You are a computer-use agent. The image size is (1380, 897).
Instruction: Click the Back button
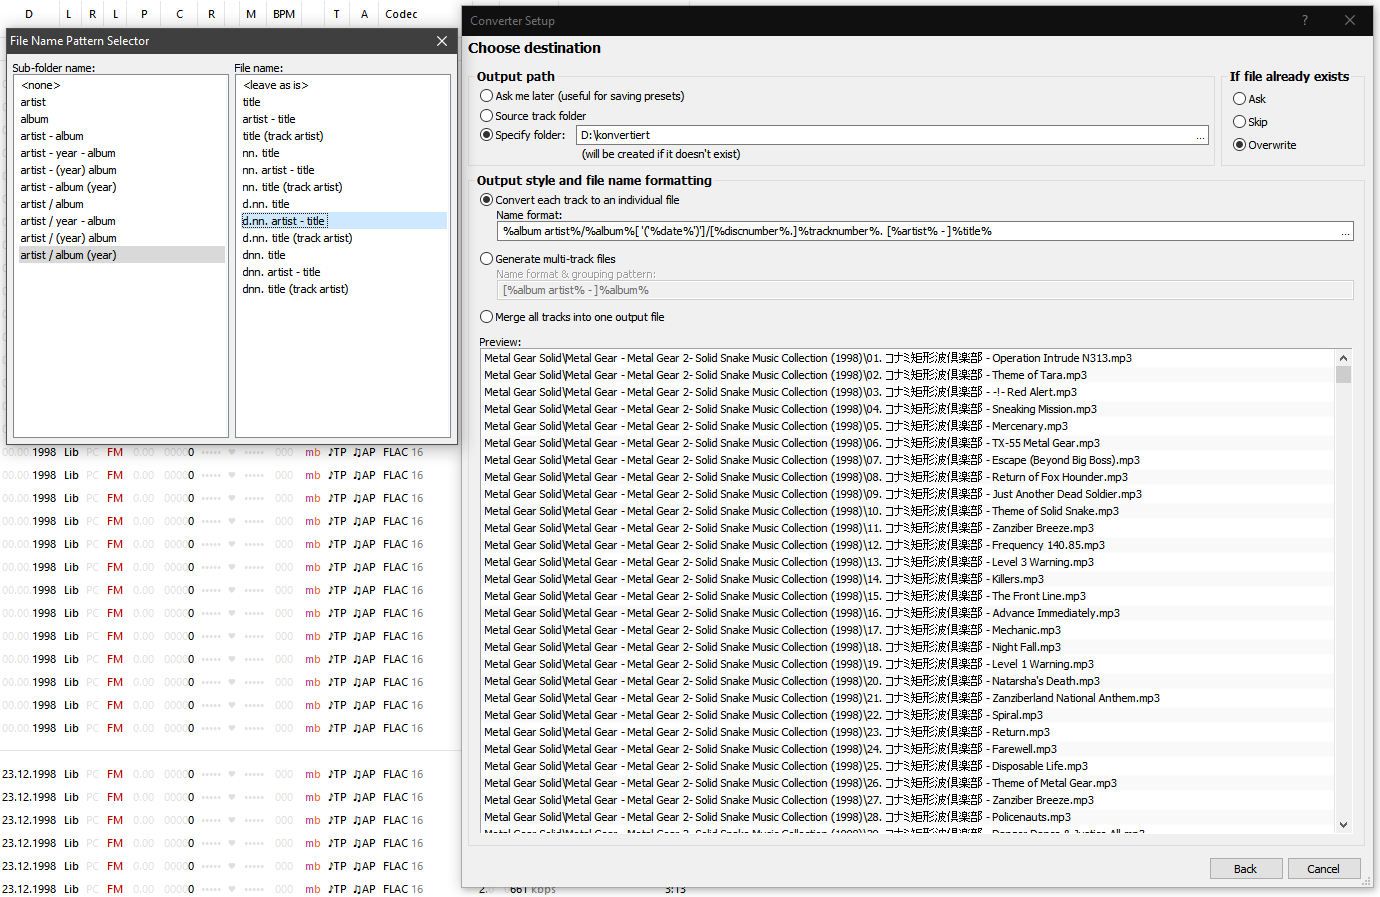click(x=1245, y=869)
